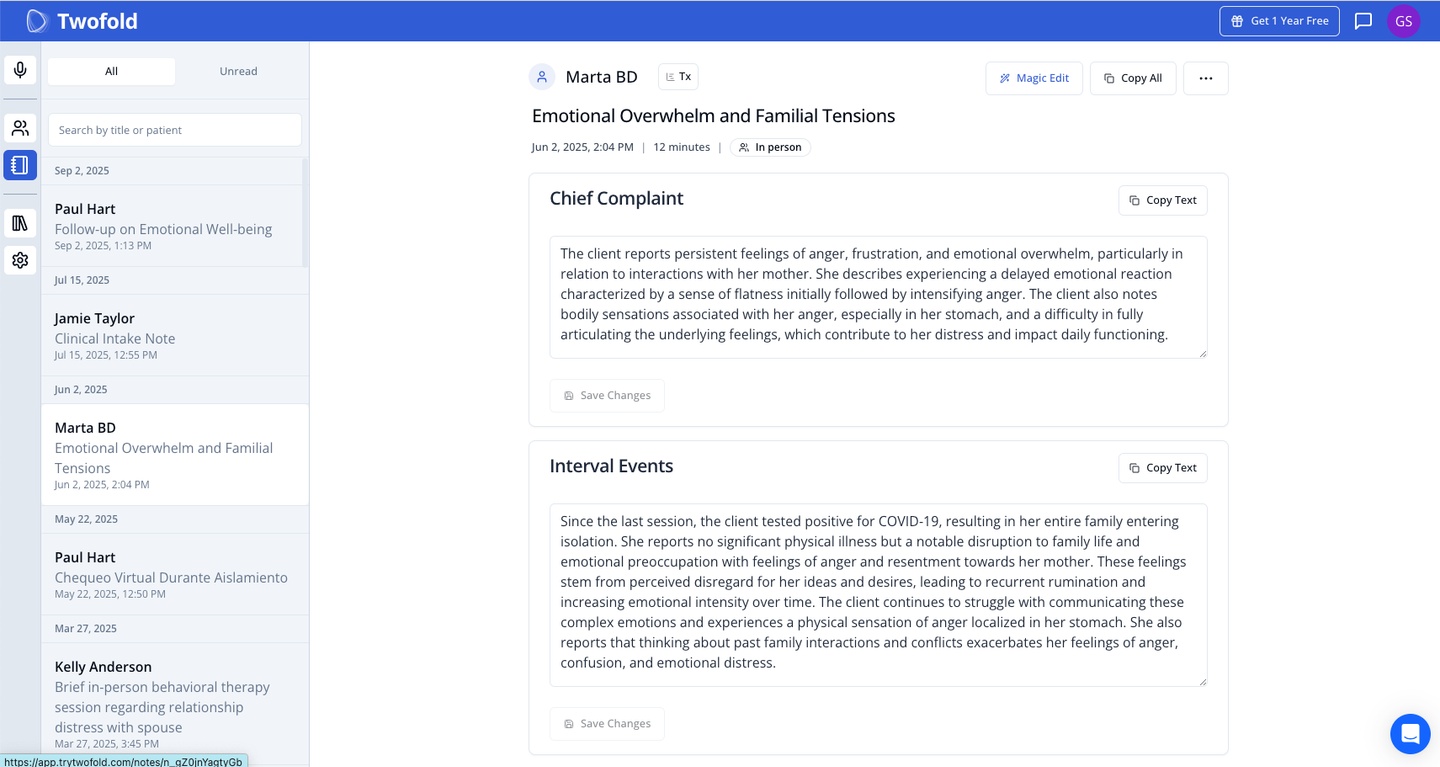Click Copy All button
This screenshot has width=1440, height=767.
[x=1133, y=78]
